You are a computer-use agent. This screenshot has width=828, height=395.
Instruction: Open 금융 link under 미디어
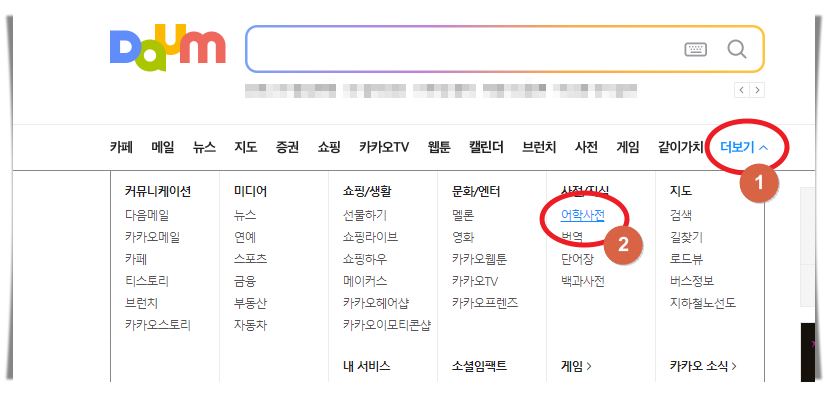pyautogui.click(x=245, y=281)
